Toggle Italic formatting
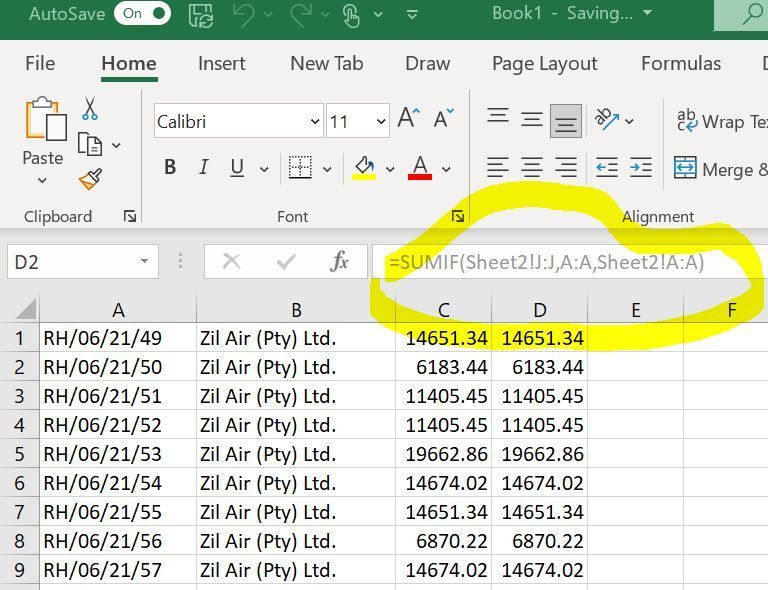 (204, 167)
